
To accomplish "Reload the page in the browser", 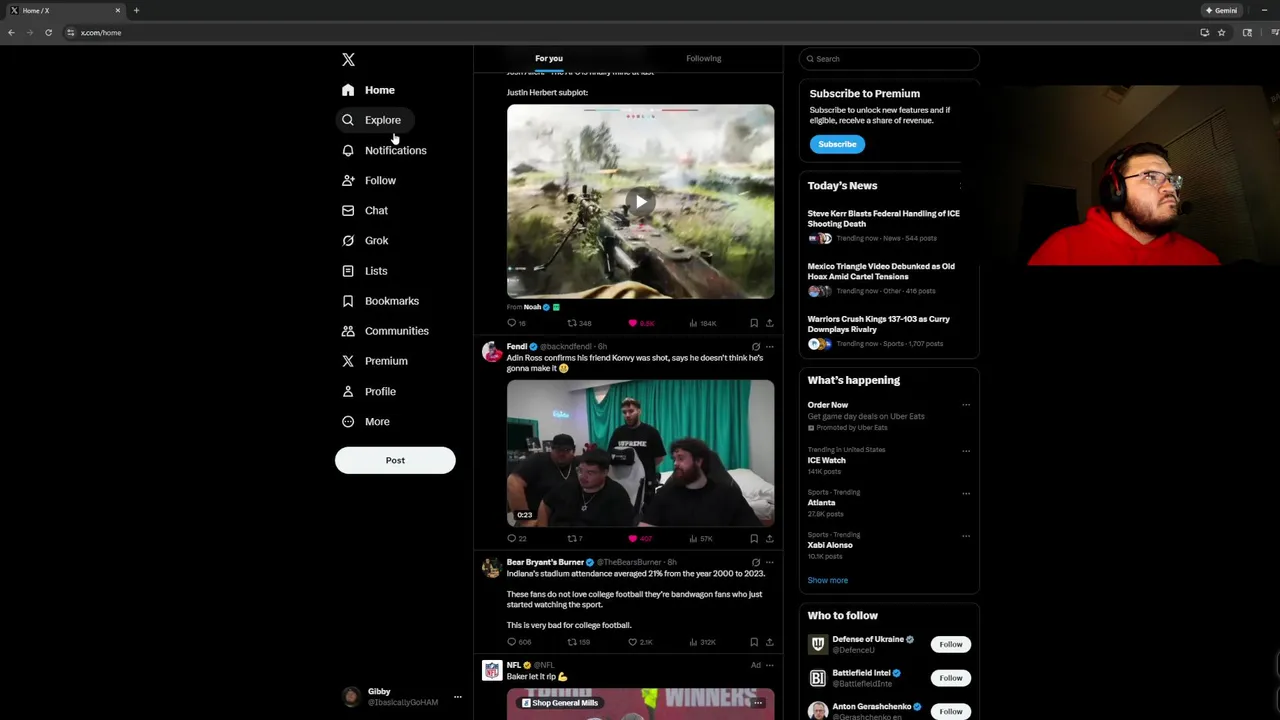I will tap(48, 32).
